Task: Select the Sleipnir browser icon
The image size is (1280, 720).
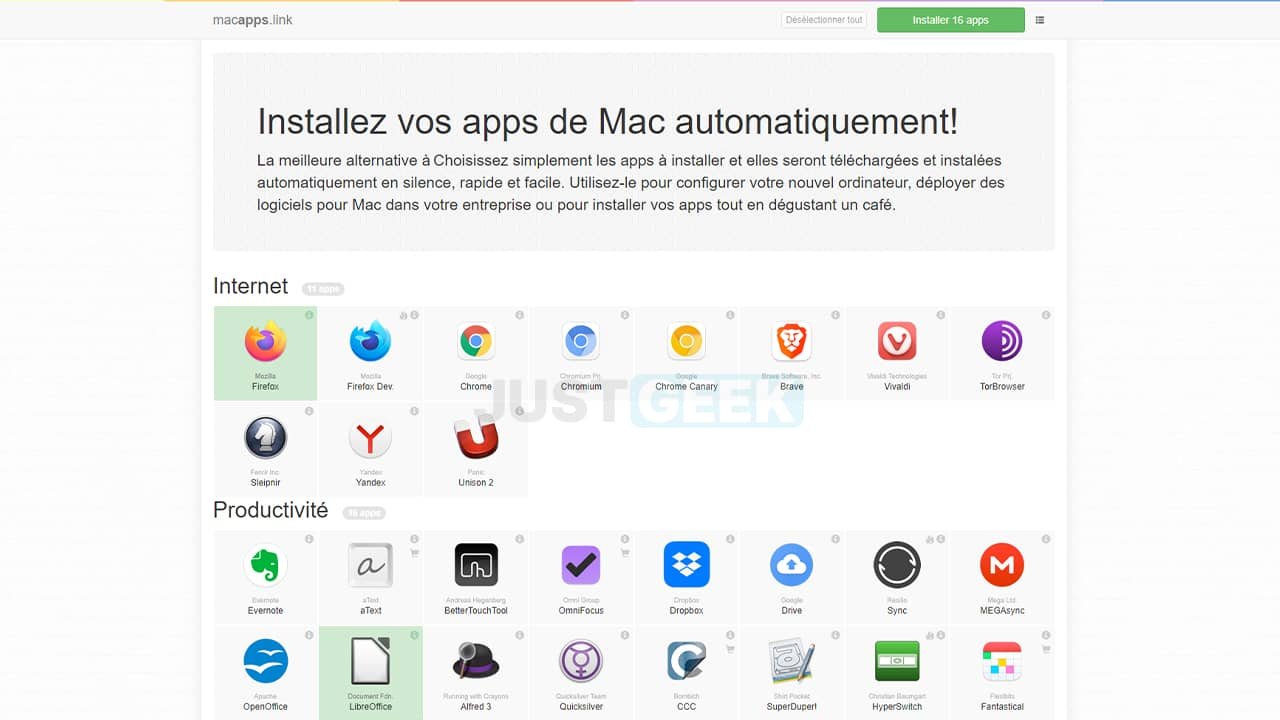Action: coord(265,438)
